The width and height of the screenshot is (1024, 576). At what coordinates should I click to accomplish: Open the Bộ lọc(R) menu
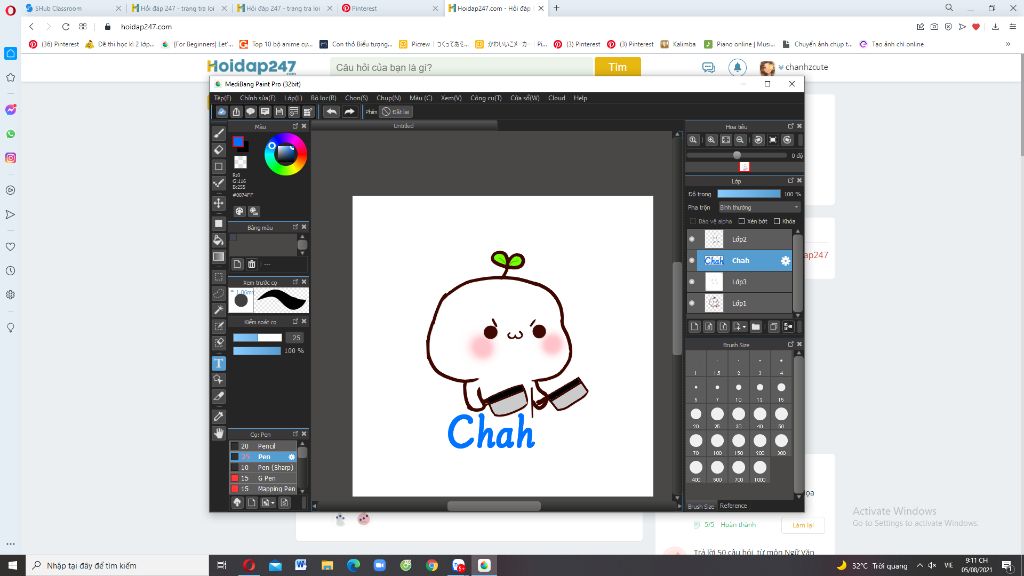pyautogui.click(x=323, y=98)
